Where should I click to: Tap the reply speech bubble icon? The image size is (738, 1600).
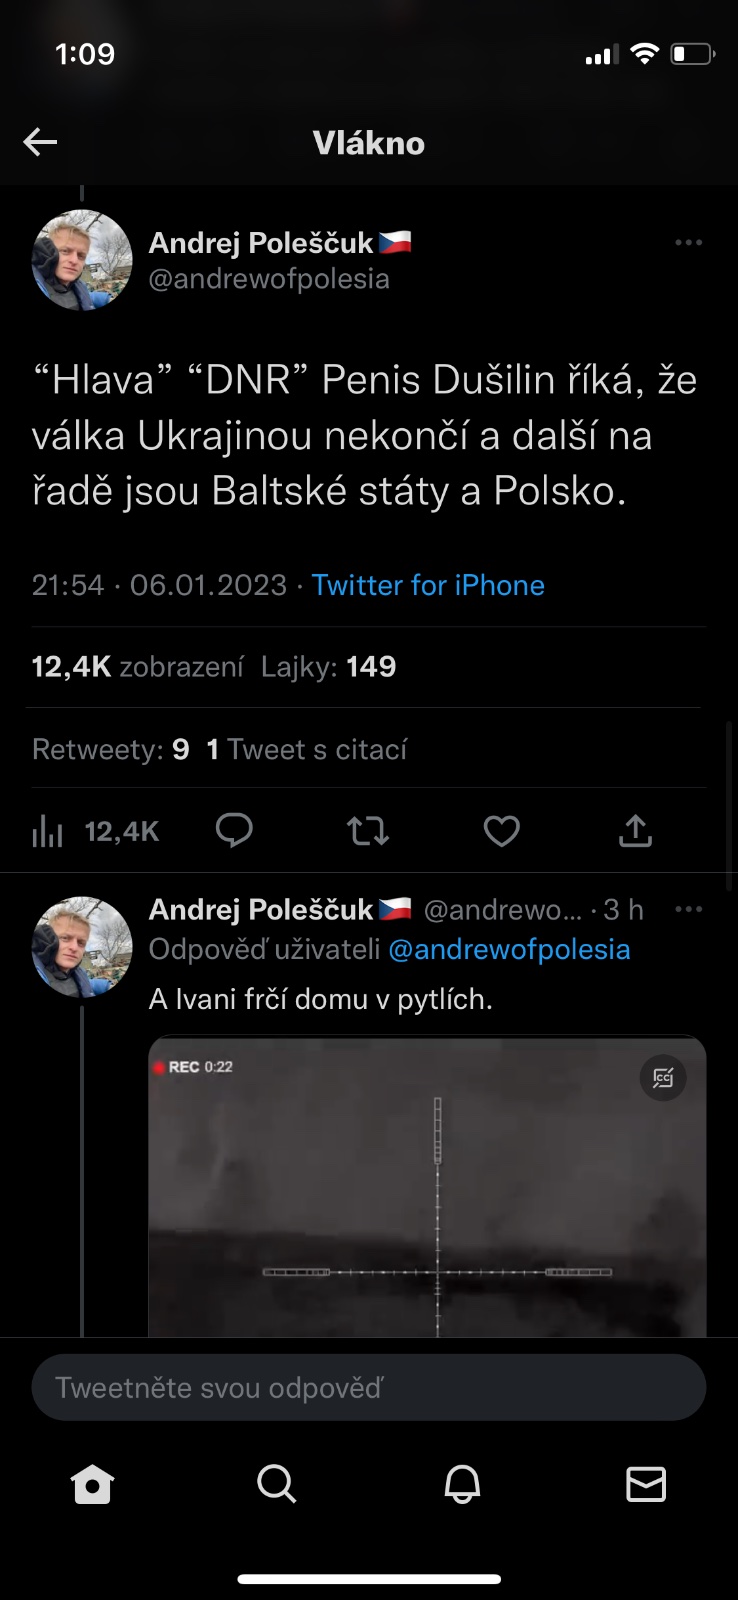(x=234, y=831)
